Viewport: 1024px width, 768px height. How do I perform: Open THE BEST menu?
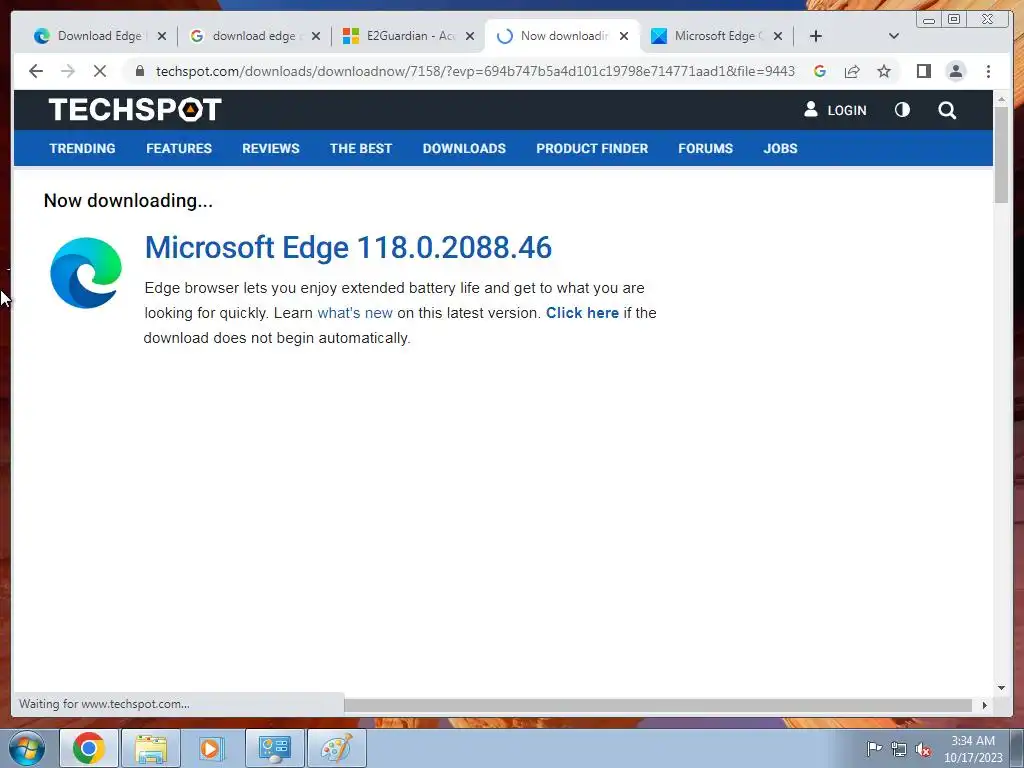360,148
